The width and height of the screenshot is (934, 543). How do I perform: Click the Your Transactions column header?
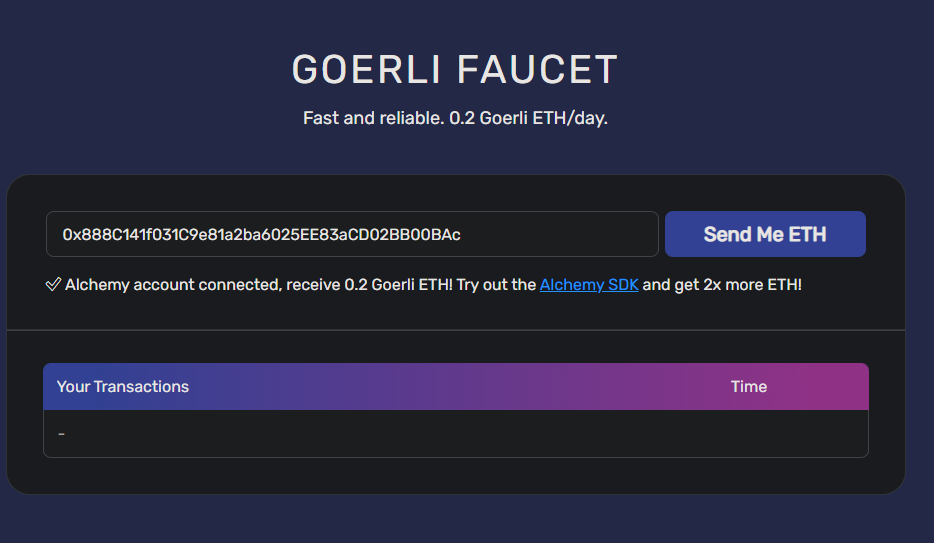tap(123, 387)
